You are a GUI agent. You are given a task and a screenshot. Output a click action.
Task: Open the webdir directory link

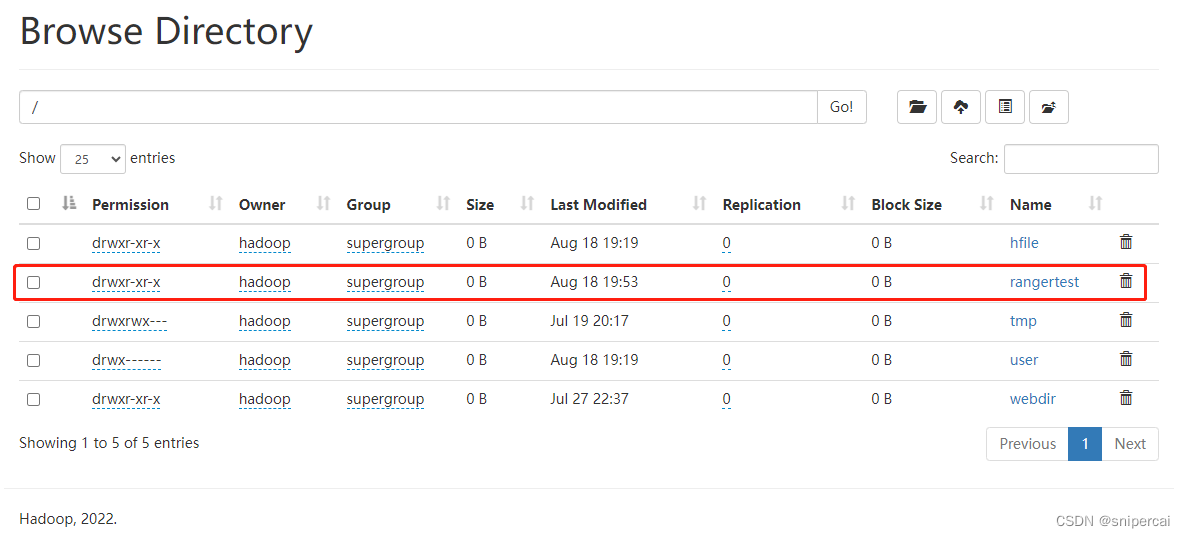[1032, 399]
